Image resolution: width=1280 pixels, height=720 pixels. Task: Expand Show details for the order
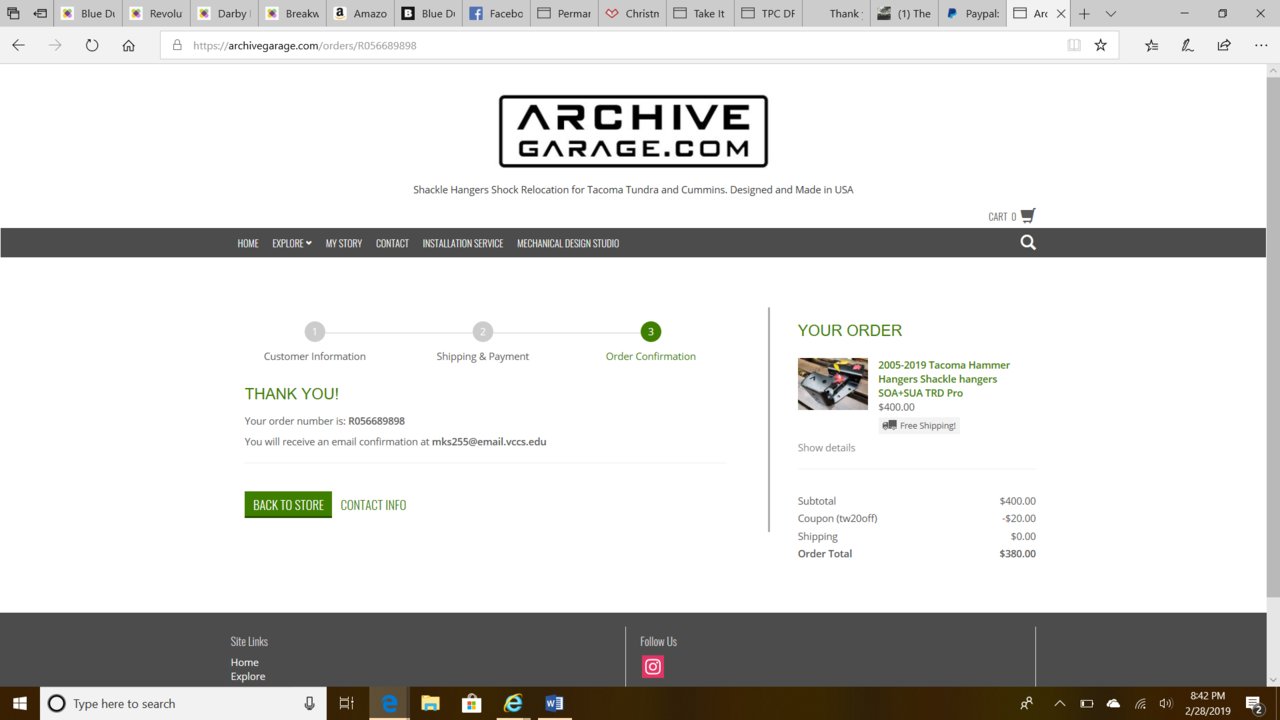pos(826,447)
